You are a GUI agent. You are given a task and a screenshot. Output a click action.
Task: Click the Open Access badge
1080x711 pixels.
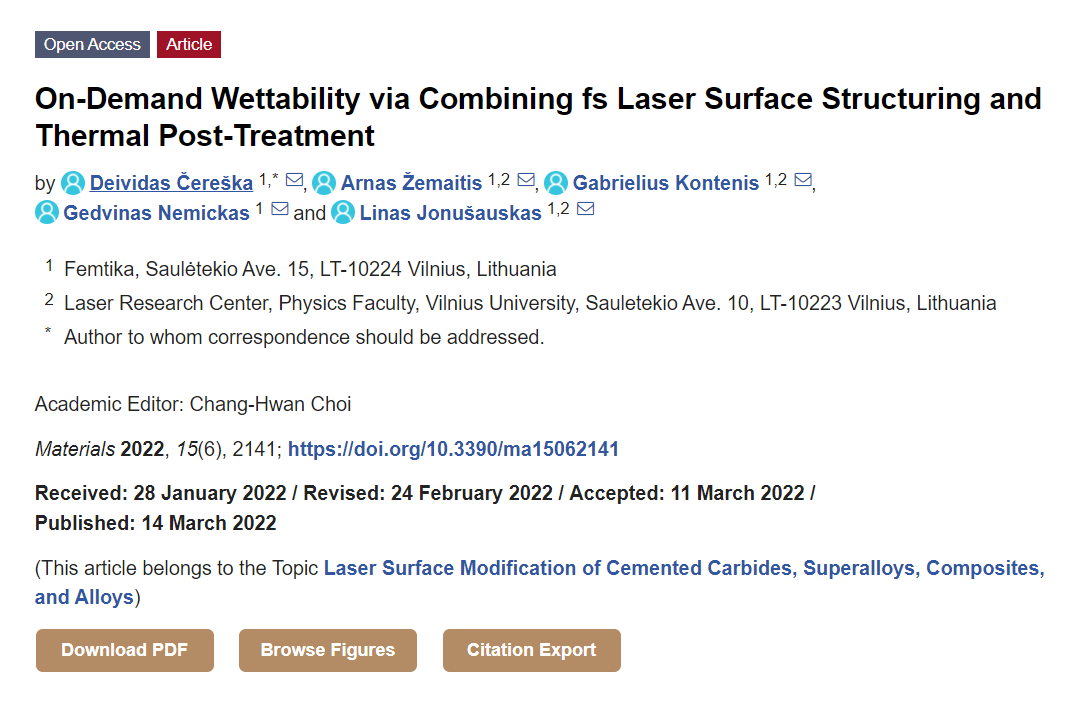point(92,45)
